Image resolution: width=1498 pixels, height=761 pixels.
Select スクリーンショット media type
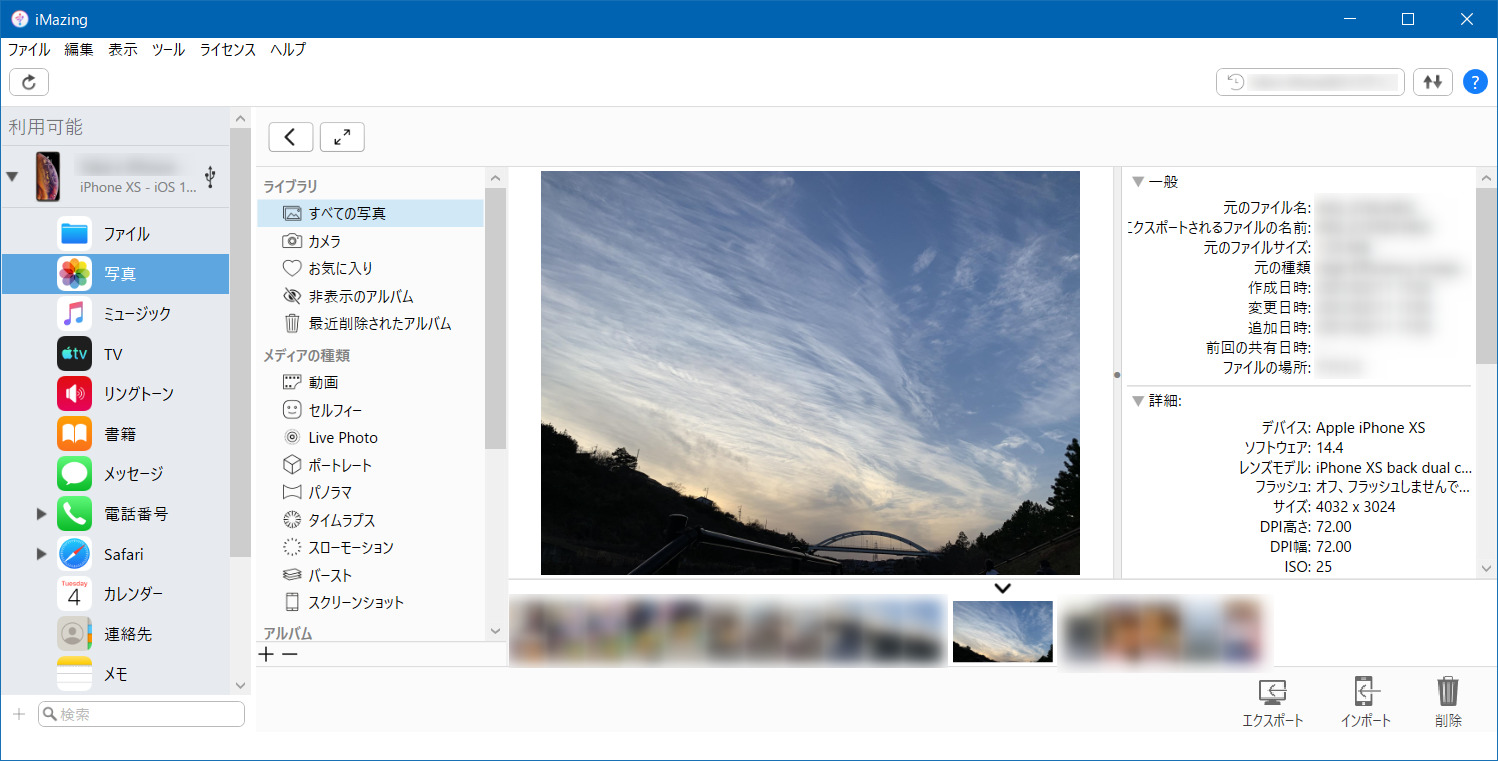370,602
